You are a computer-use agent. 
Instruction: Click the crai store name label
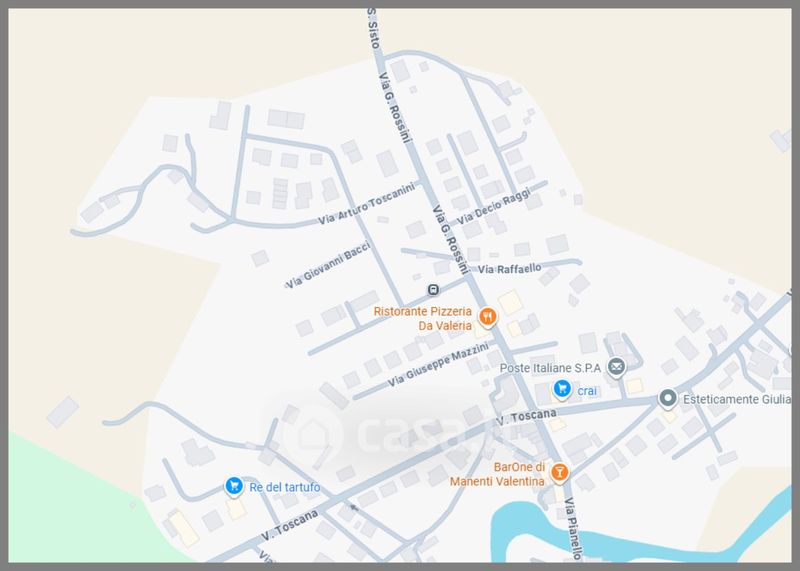tap(587, 391)
